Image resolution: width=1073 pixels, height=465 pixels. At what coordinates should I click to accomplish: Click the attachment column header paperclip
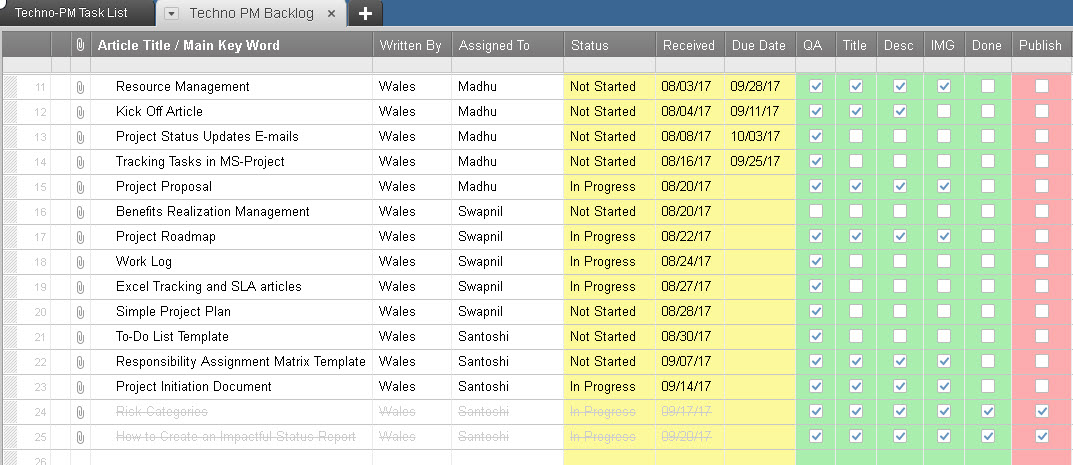[80, 45]
